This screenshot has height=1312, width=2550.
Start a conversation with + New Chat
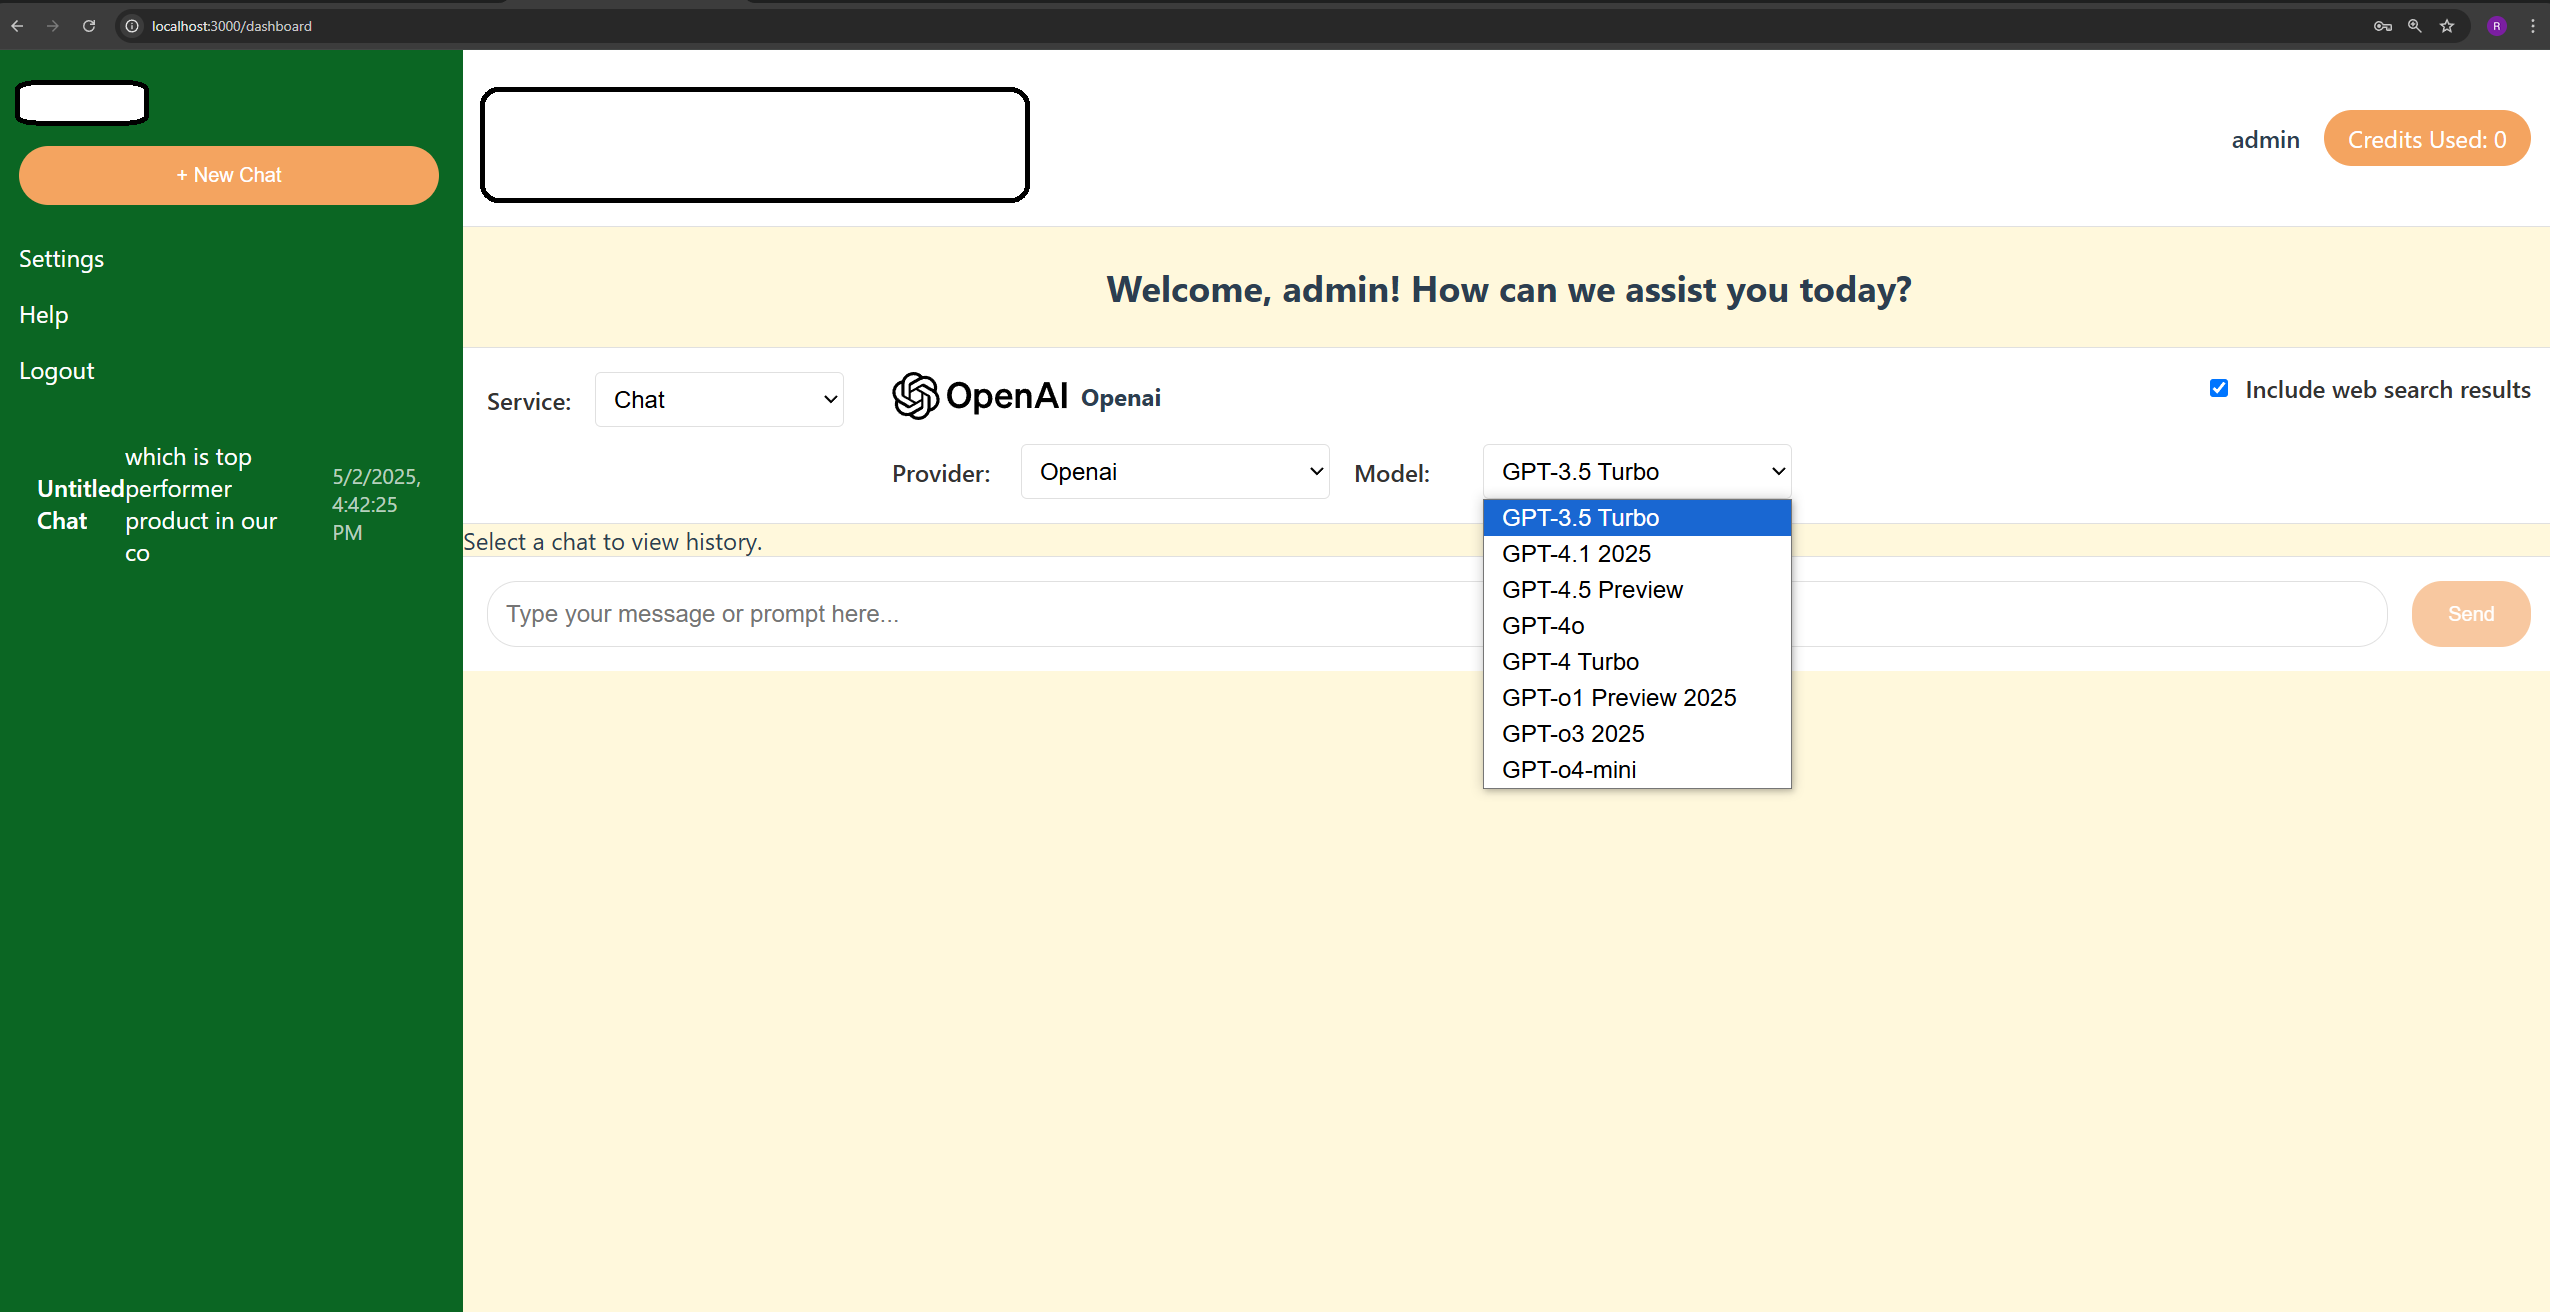pyautogui.click(x=229, y=175)
